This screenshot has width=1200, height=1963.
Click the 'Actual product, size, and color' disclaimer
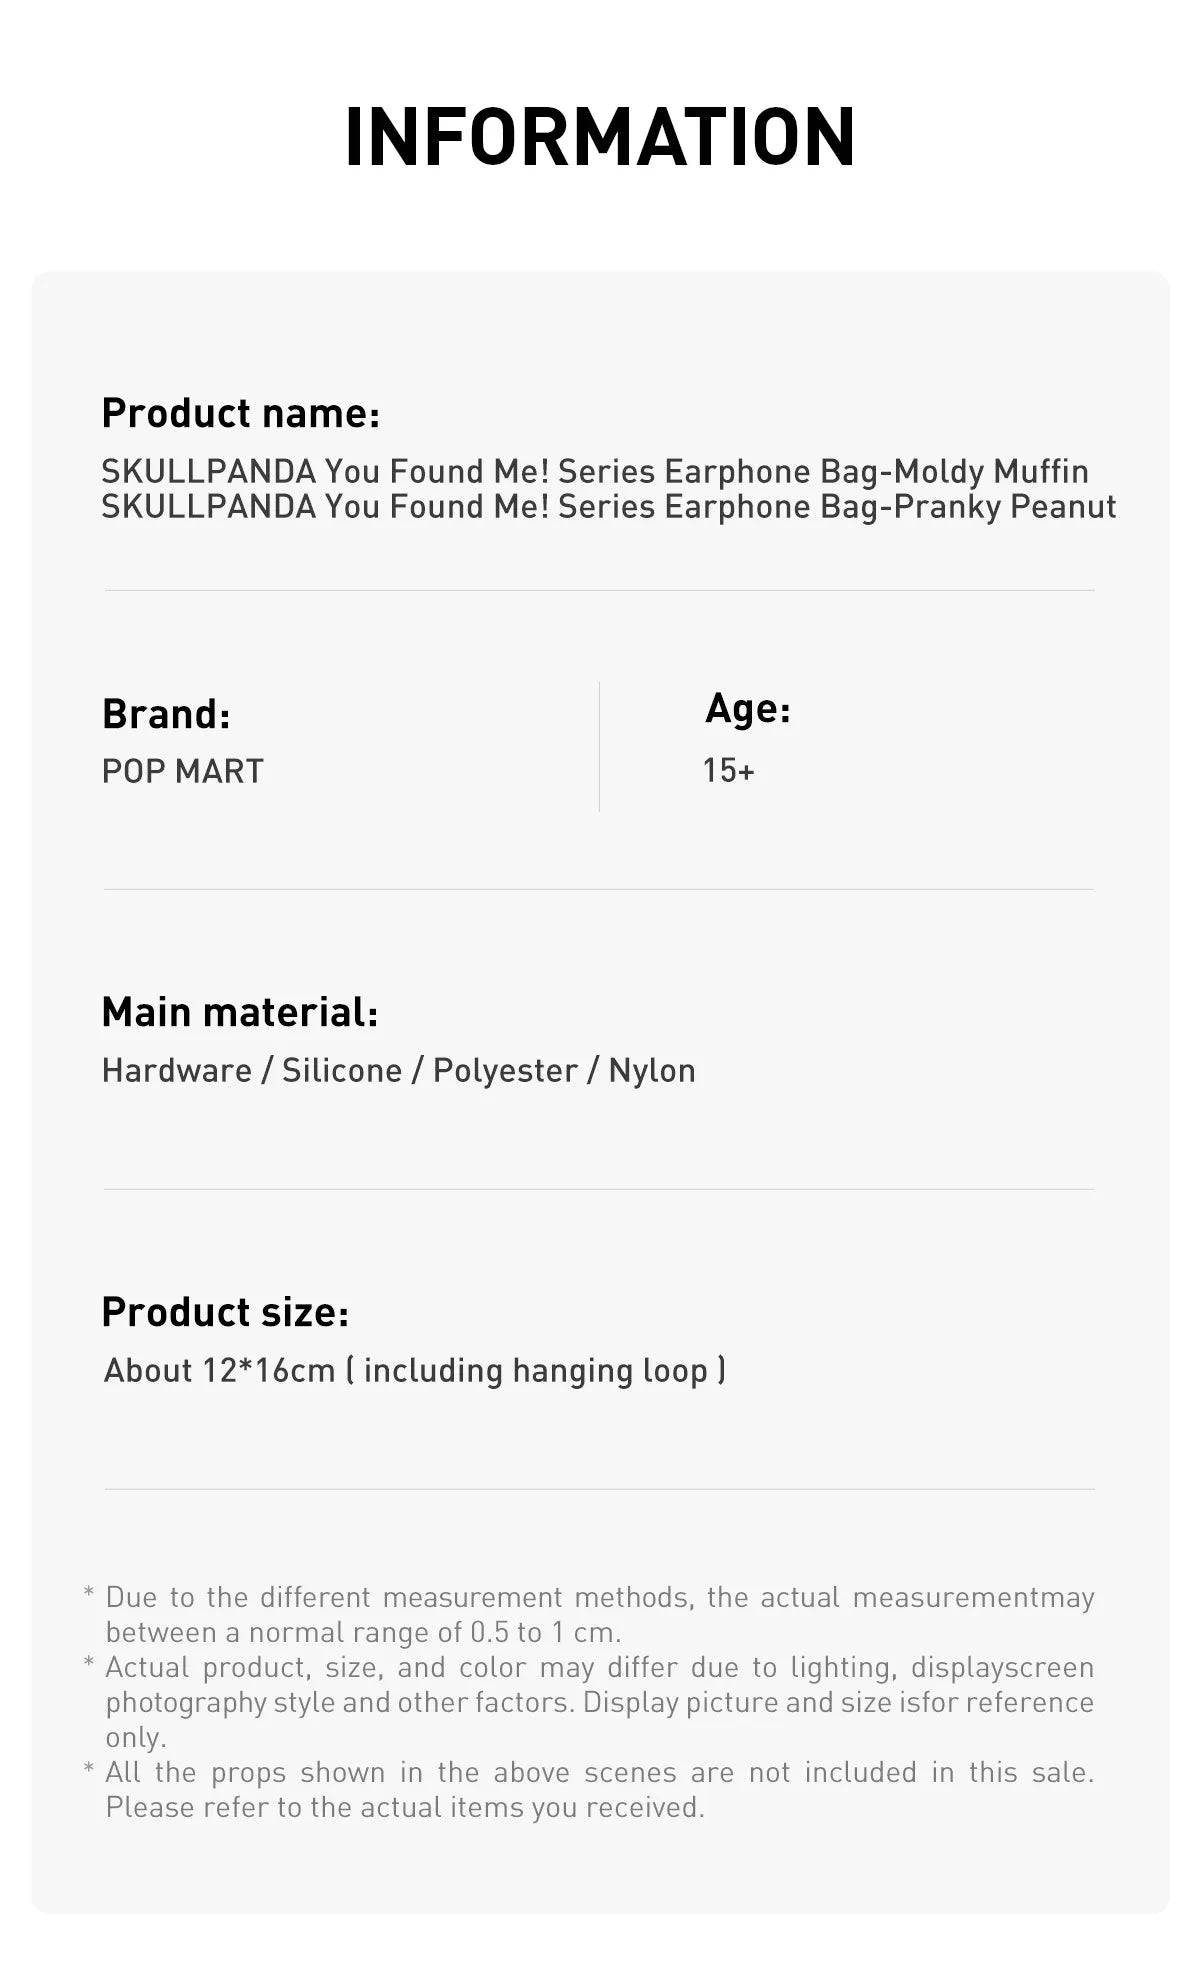(x=600, y=1667)
